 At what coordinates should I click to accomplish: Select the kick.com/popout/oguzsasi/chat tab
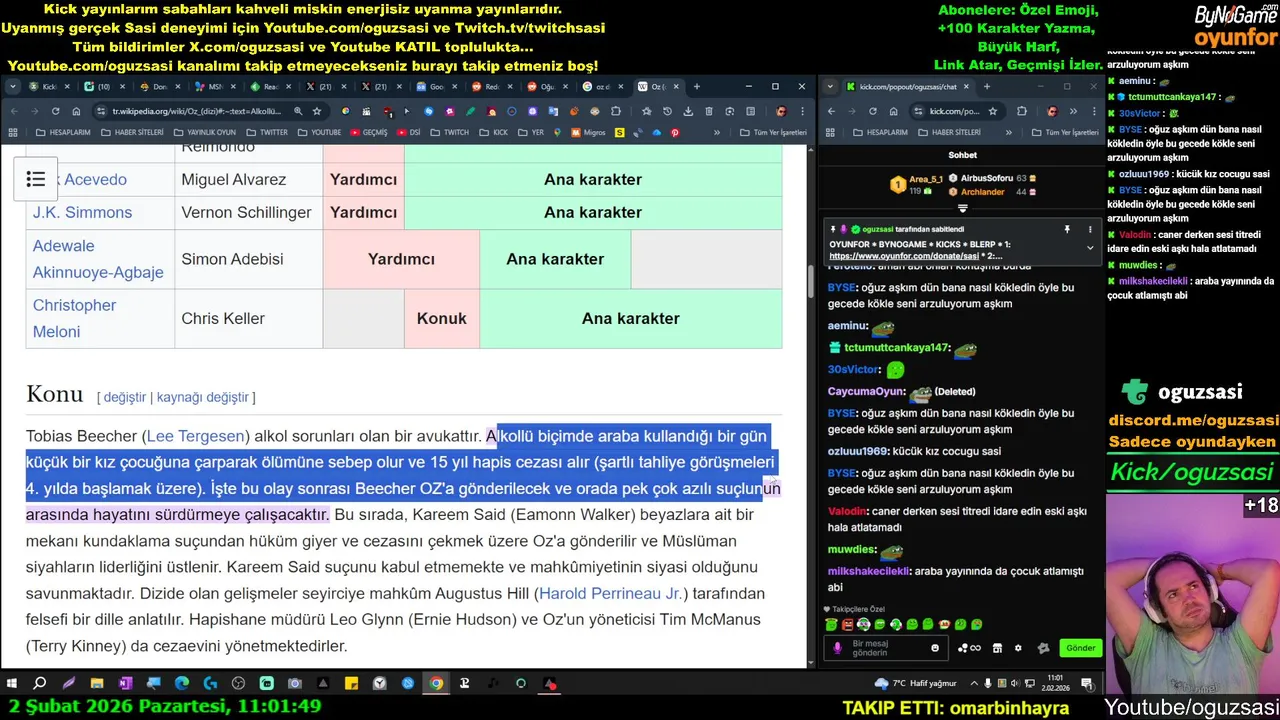[x=909, y=86]
